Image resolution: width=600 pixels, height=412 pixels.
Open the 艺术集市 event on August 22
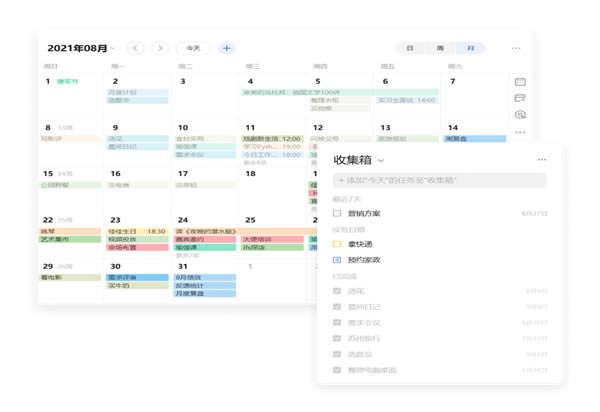click(70, 239)
